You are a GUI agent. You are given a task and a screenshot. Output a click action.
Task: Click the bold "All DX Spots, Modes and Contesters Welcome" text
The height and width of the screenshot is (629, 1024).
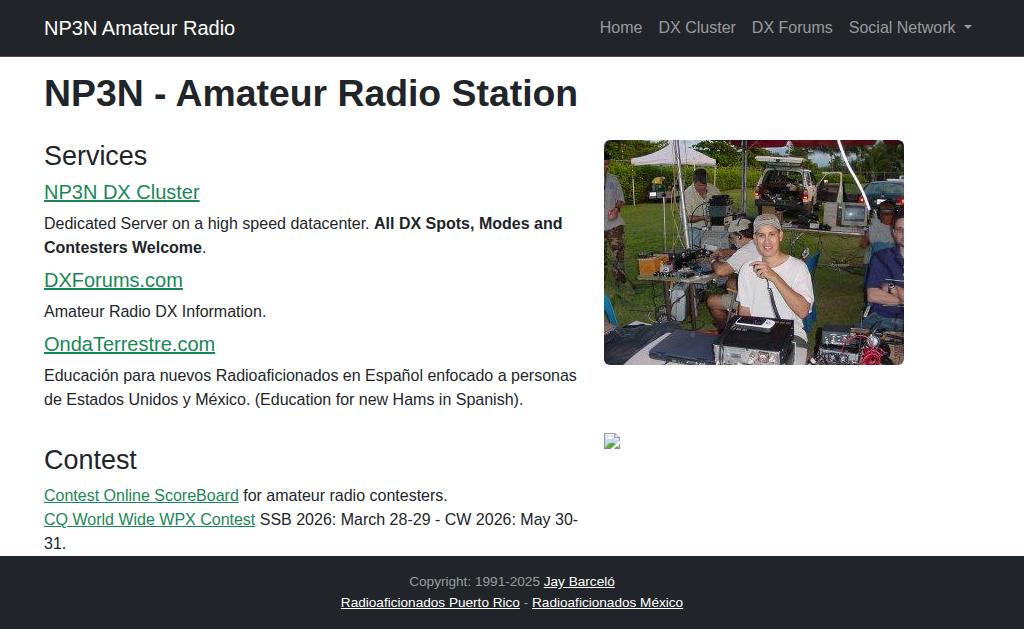(x=303, y=235)
